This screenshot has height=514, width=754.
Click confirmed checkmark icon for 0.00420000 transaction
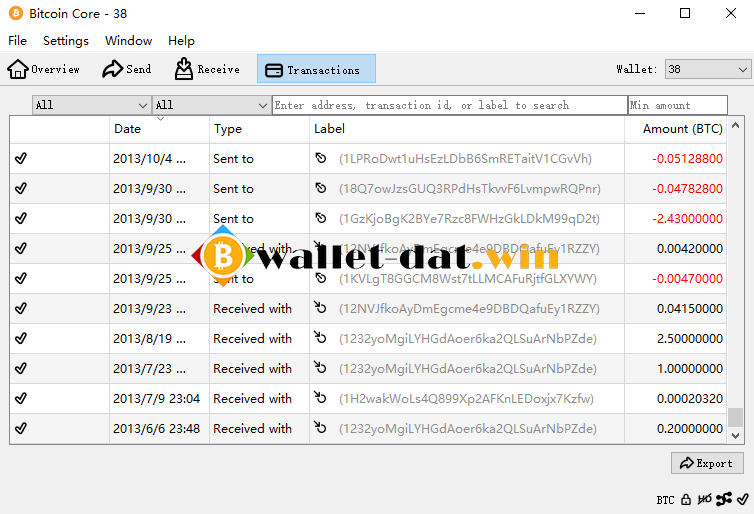pos(21,249)
